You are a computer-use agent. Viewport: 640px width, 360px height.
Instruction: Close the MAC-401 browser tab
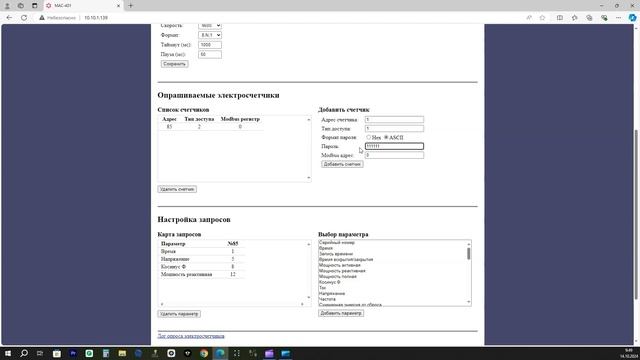coord(118,6)
